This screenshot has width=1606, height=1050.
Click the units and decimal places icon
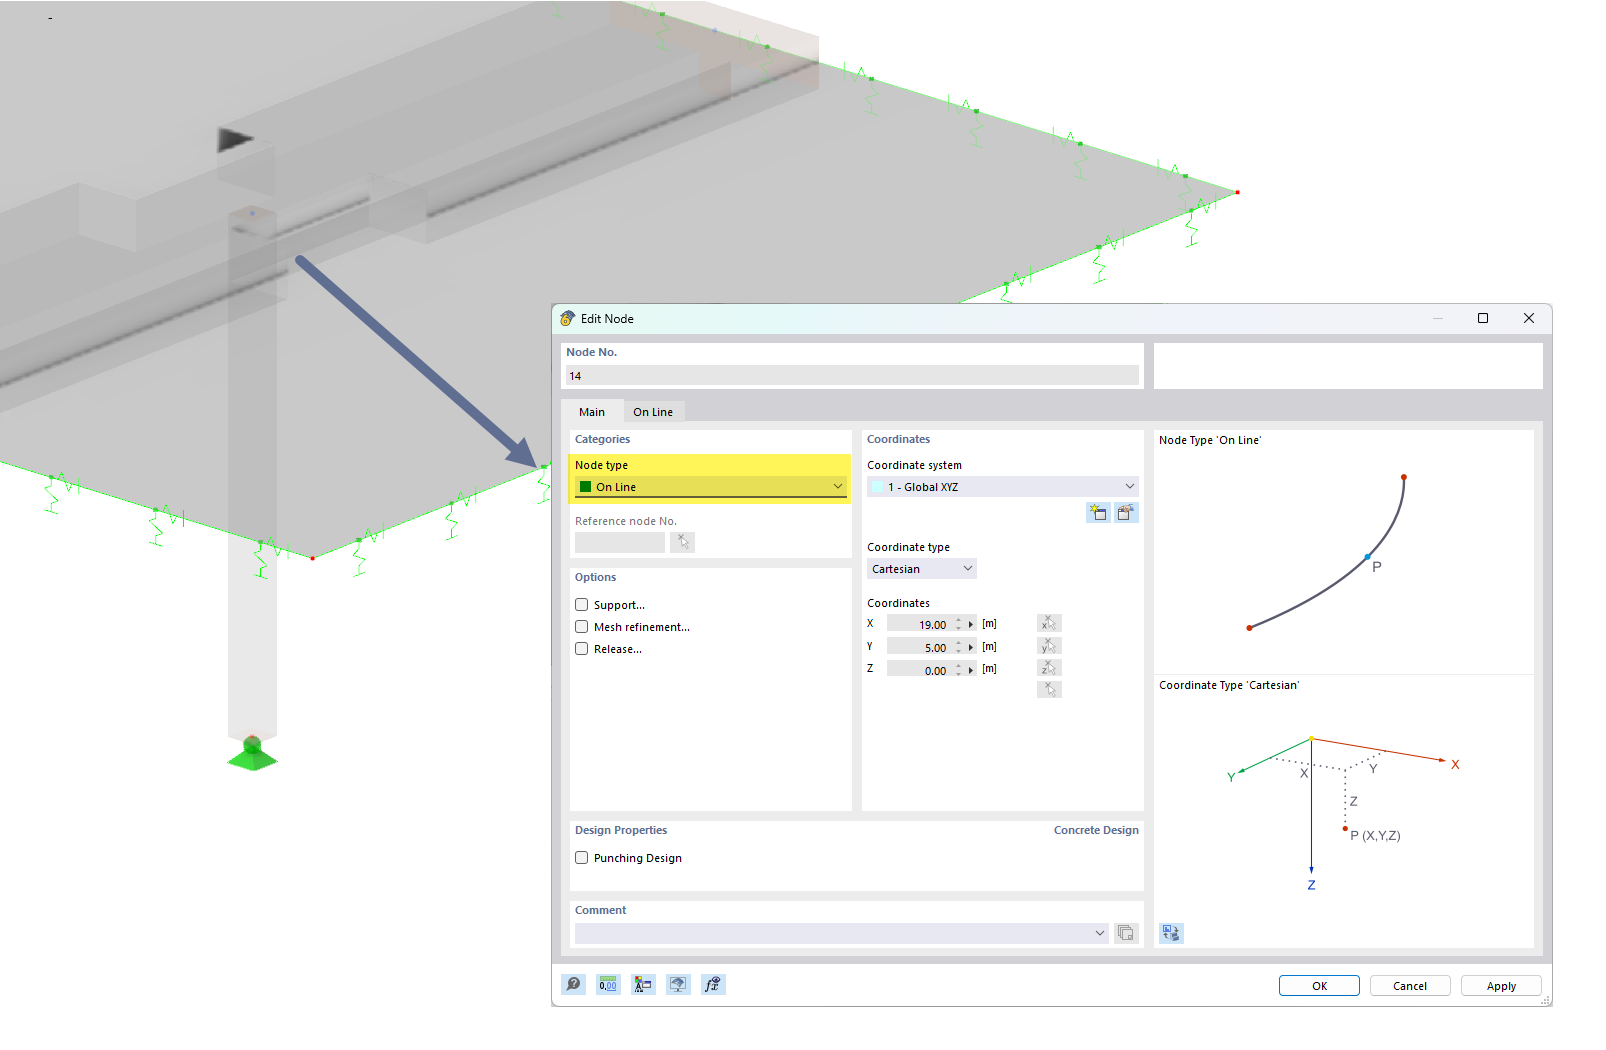pos(608,985)
